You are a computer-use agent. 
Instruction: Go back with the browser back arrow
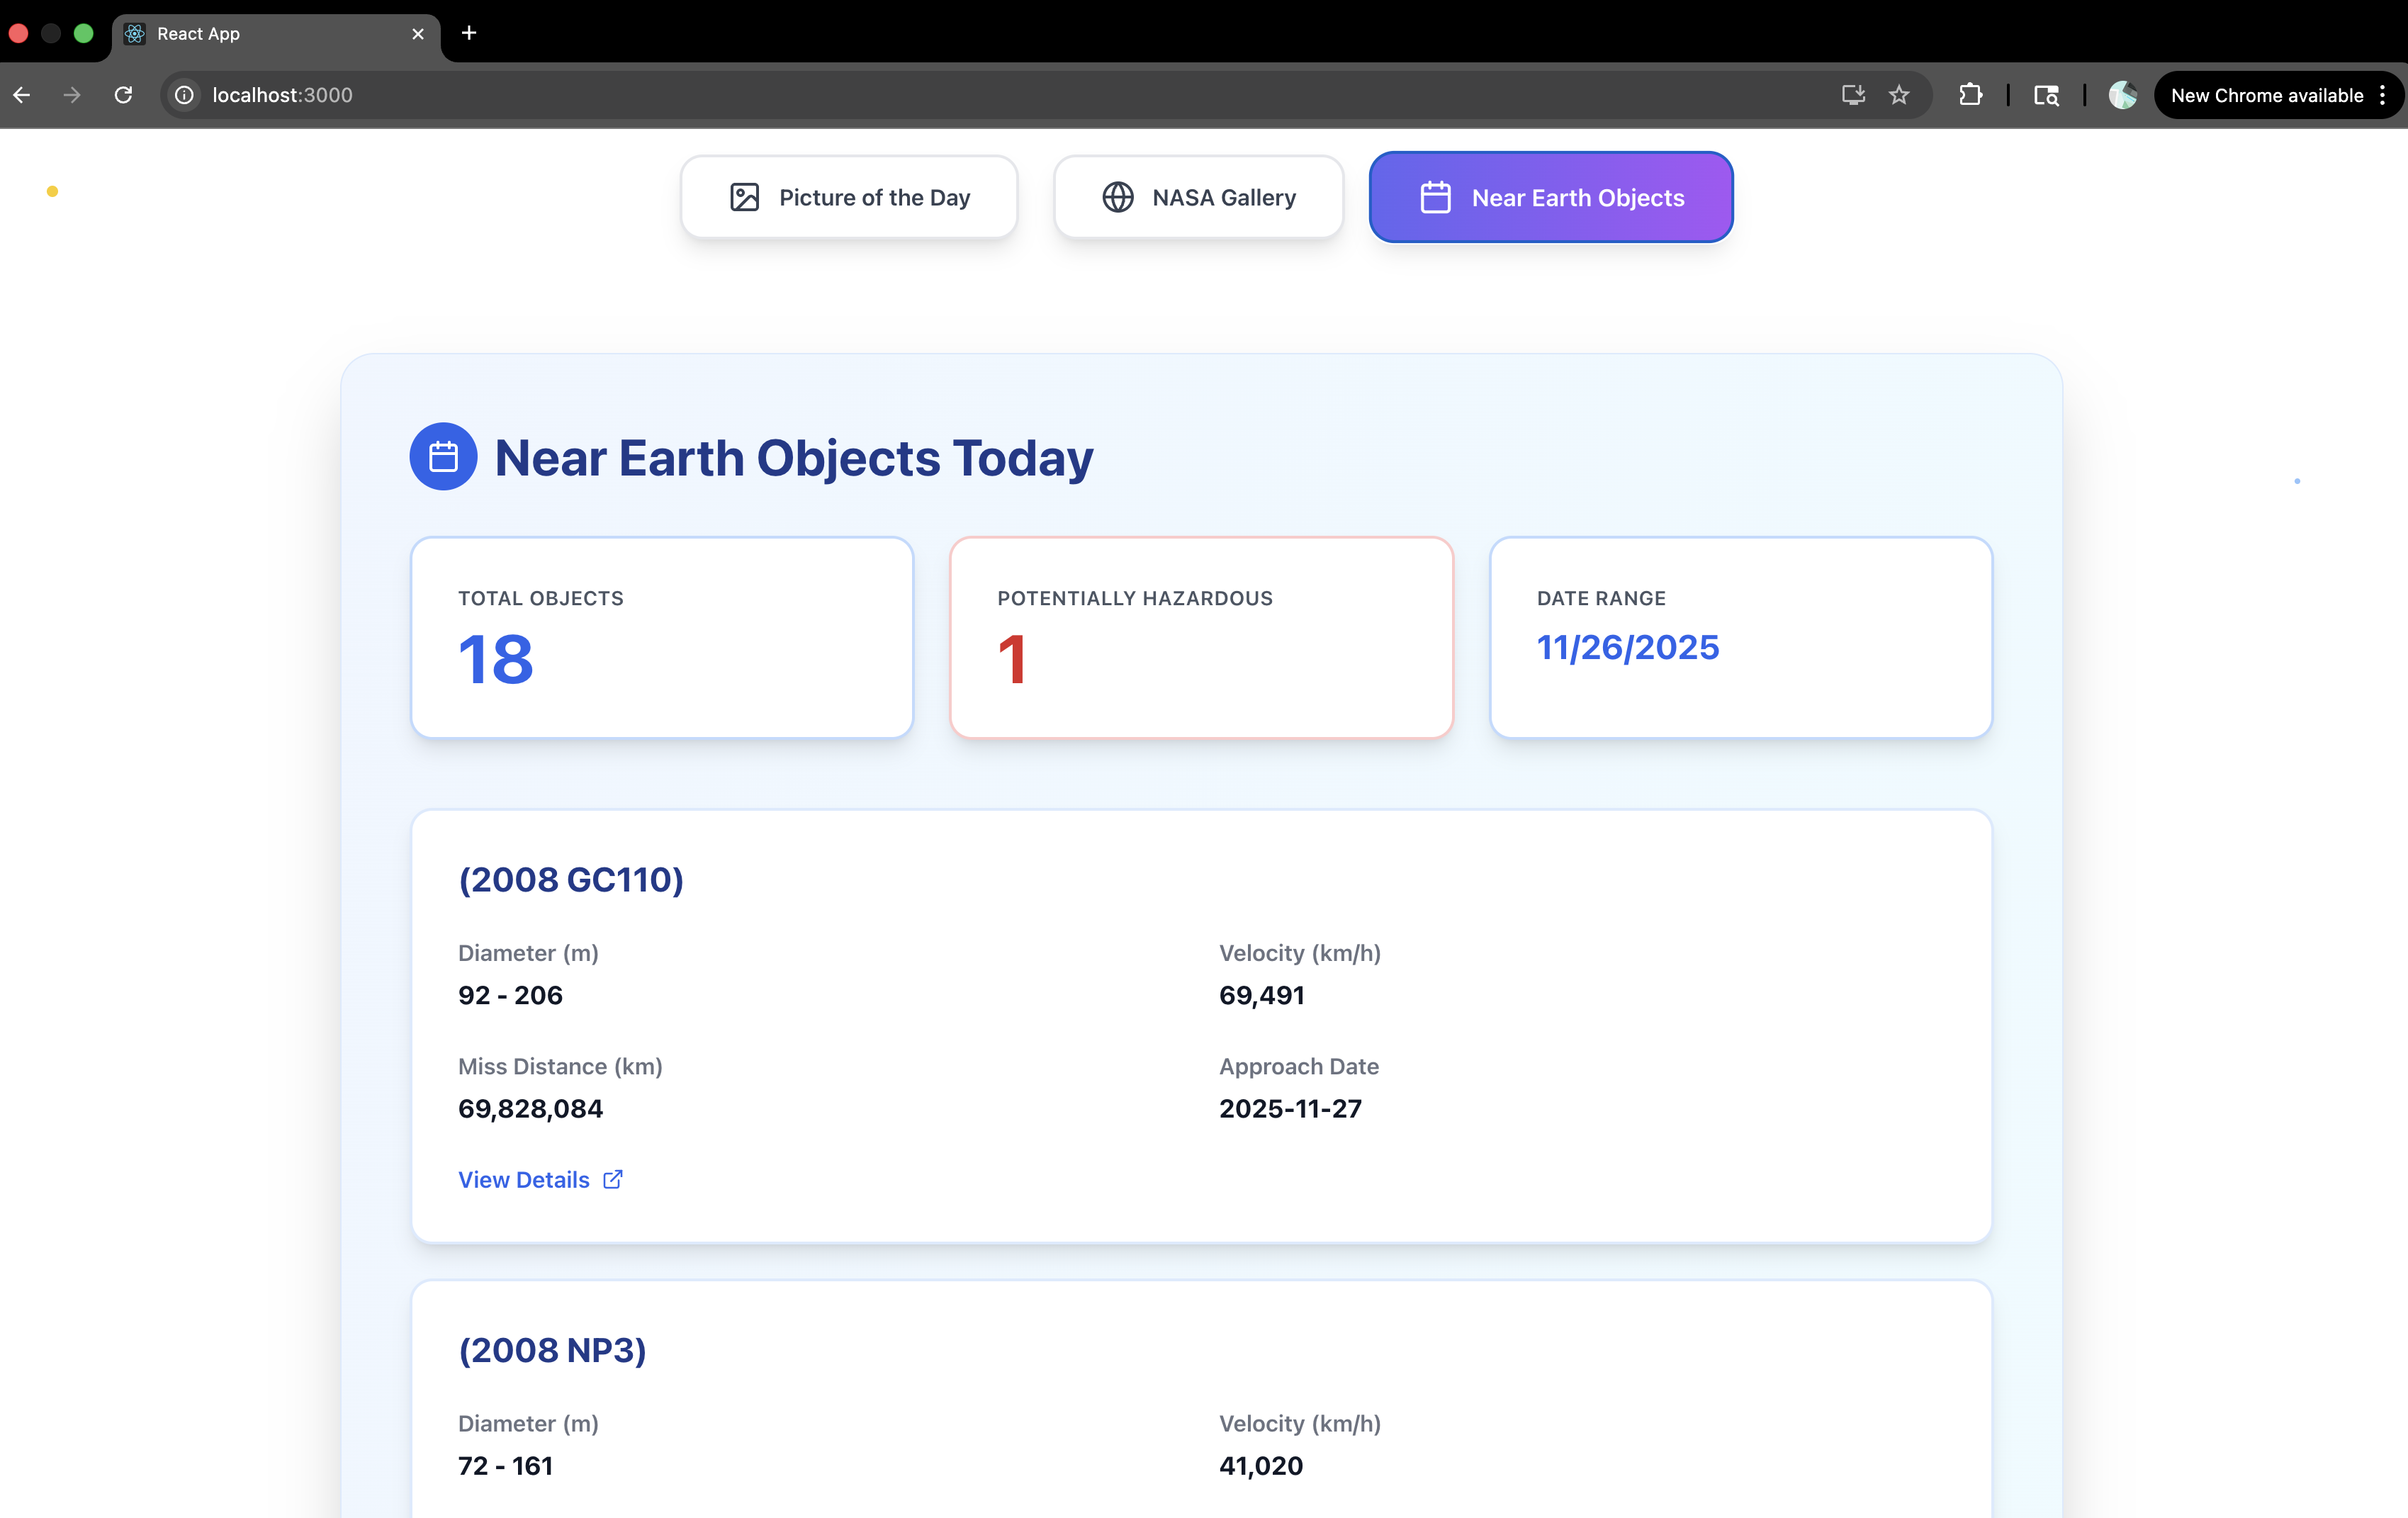tap(22, 95)
